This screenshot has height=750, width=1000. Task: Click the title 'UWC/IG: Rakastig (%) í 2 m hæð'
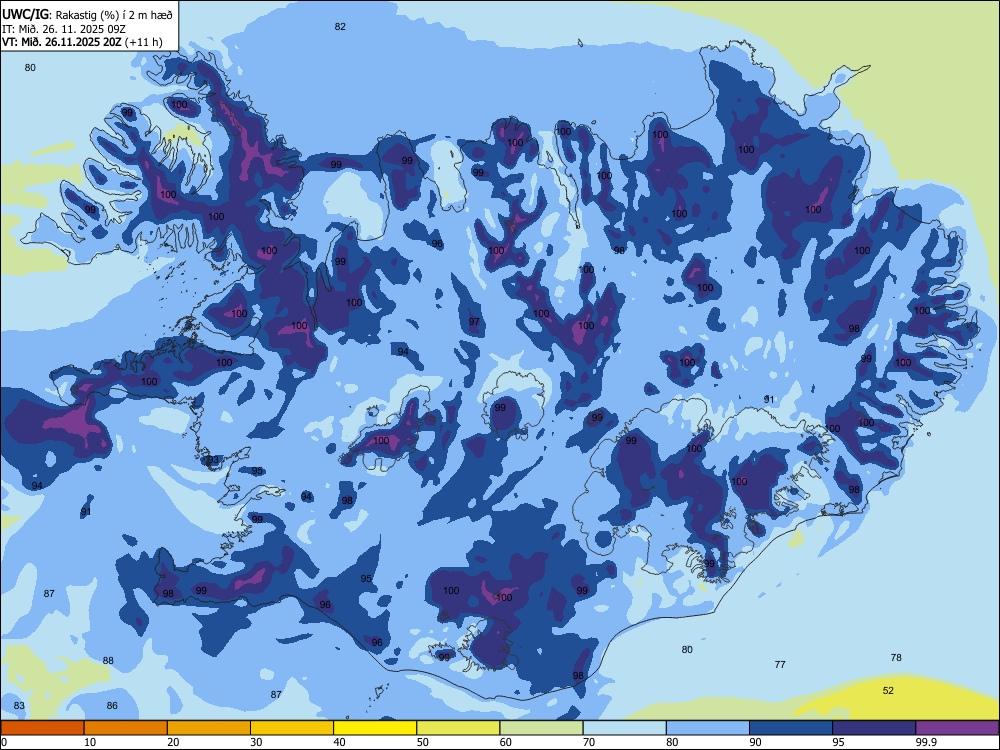[87, 14]
